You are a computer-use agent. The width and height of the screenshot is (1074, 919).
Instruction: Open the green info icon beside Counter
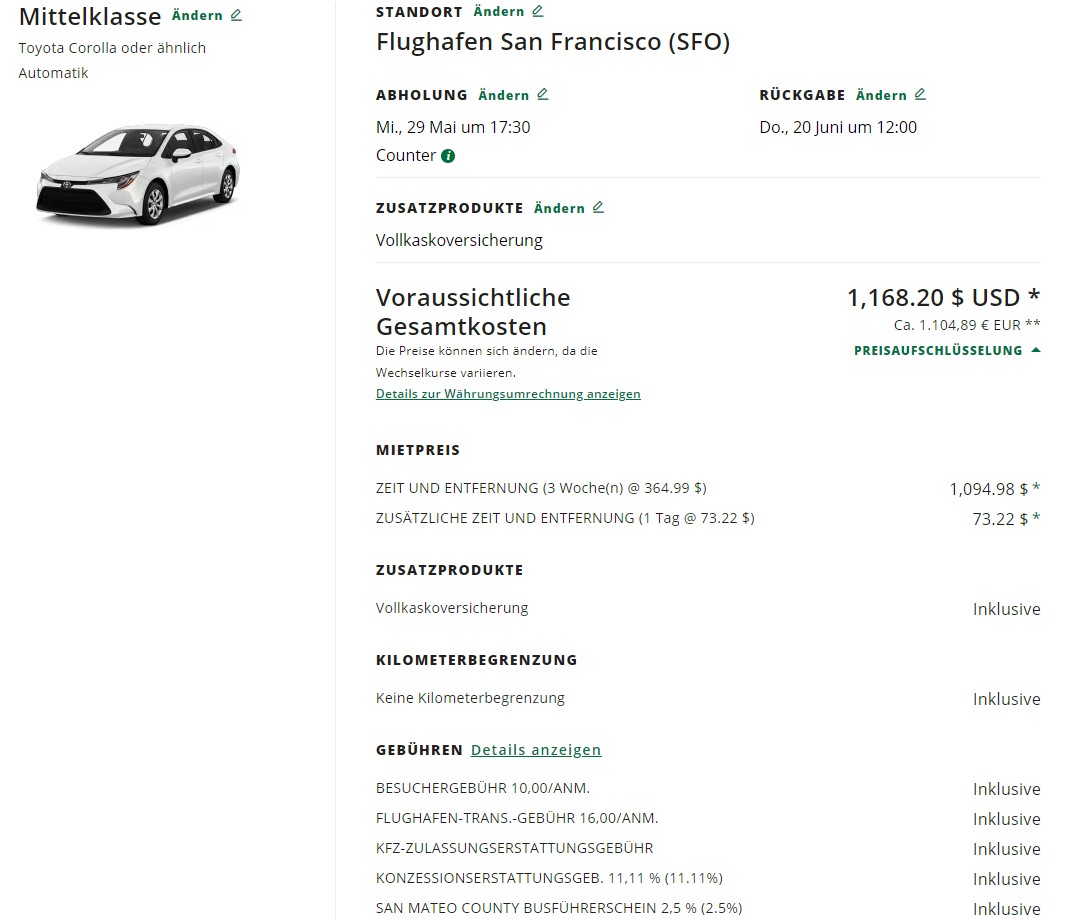tap(448, 156)
